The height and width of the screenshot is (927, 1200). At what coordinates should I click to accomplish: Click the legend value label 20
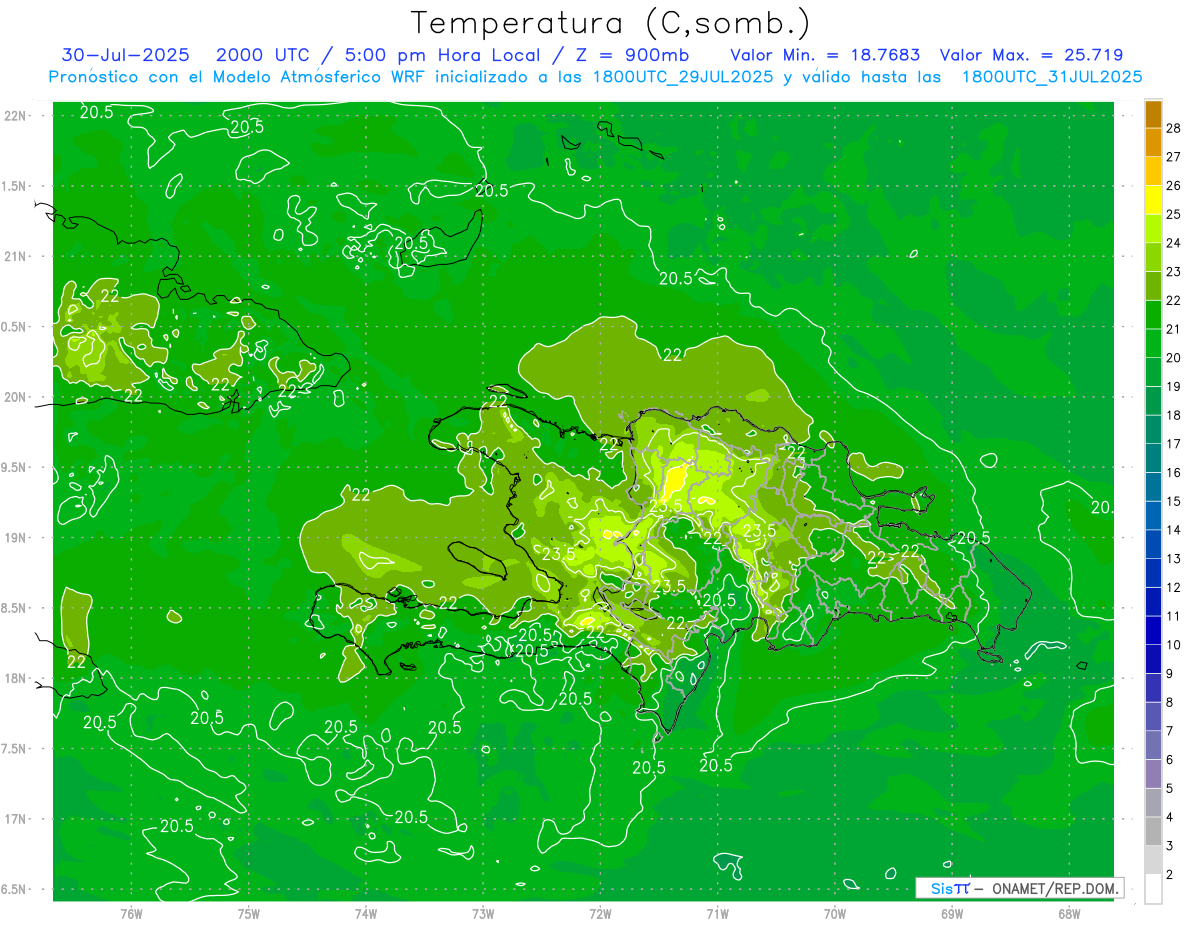coord(1174,358)
